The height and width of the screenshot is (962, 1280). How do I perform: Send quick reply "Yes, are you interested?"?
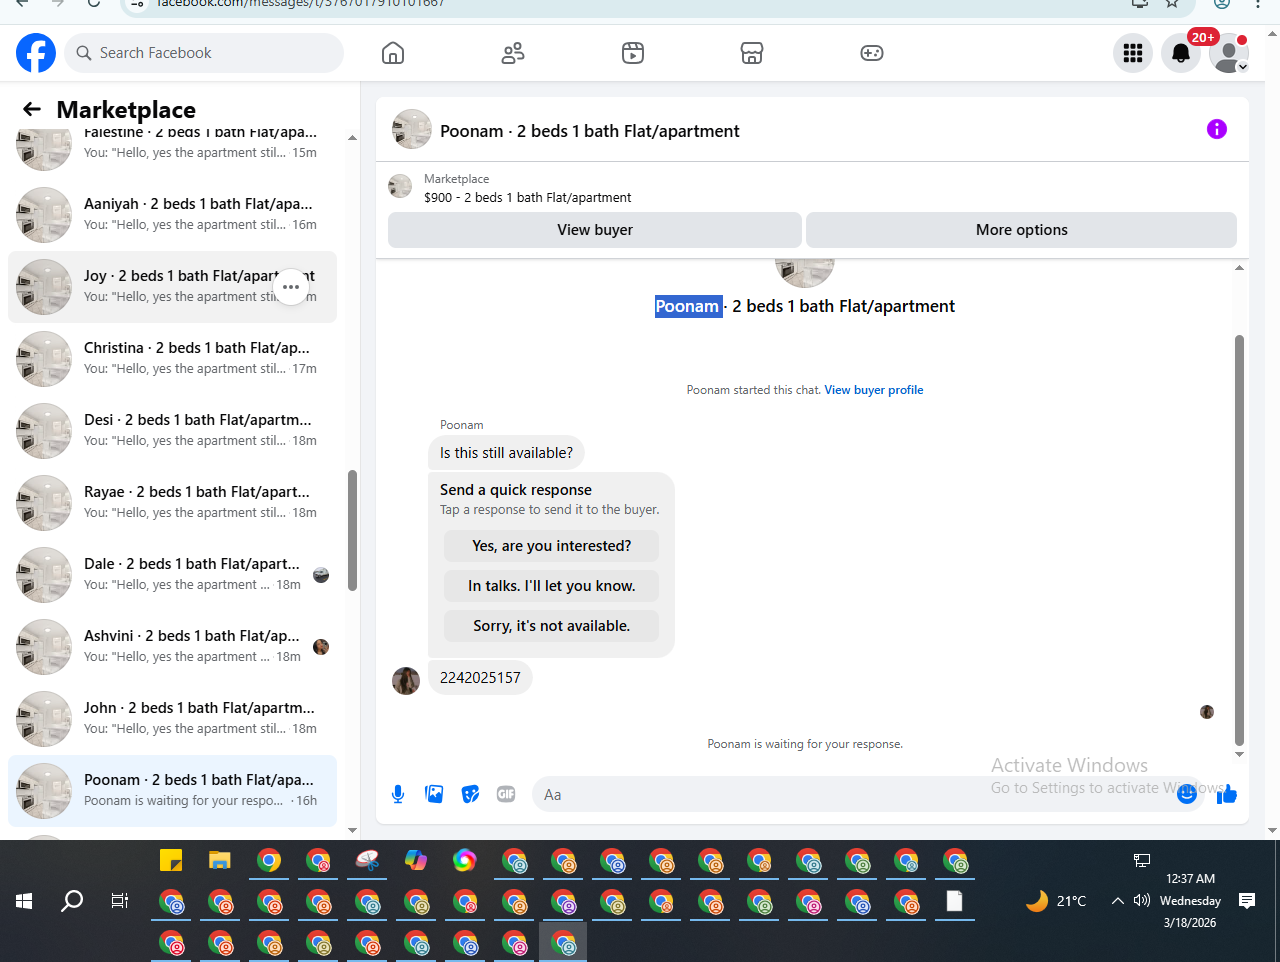click(551, 546)
